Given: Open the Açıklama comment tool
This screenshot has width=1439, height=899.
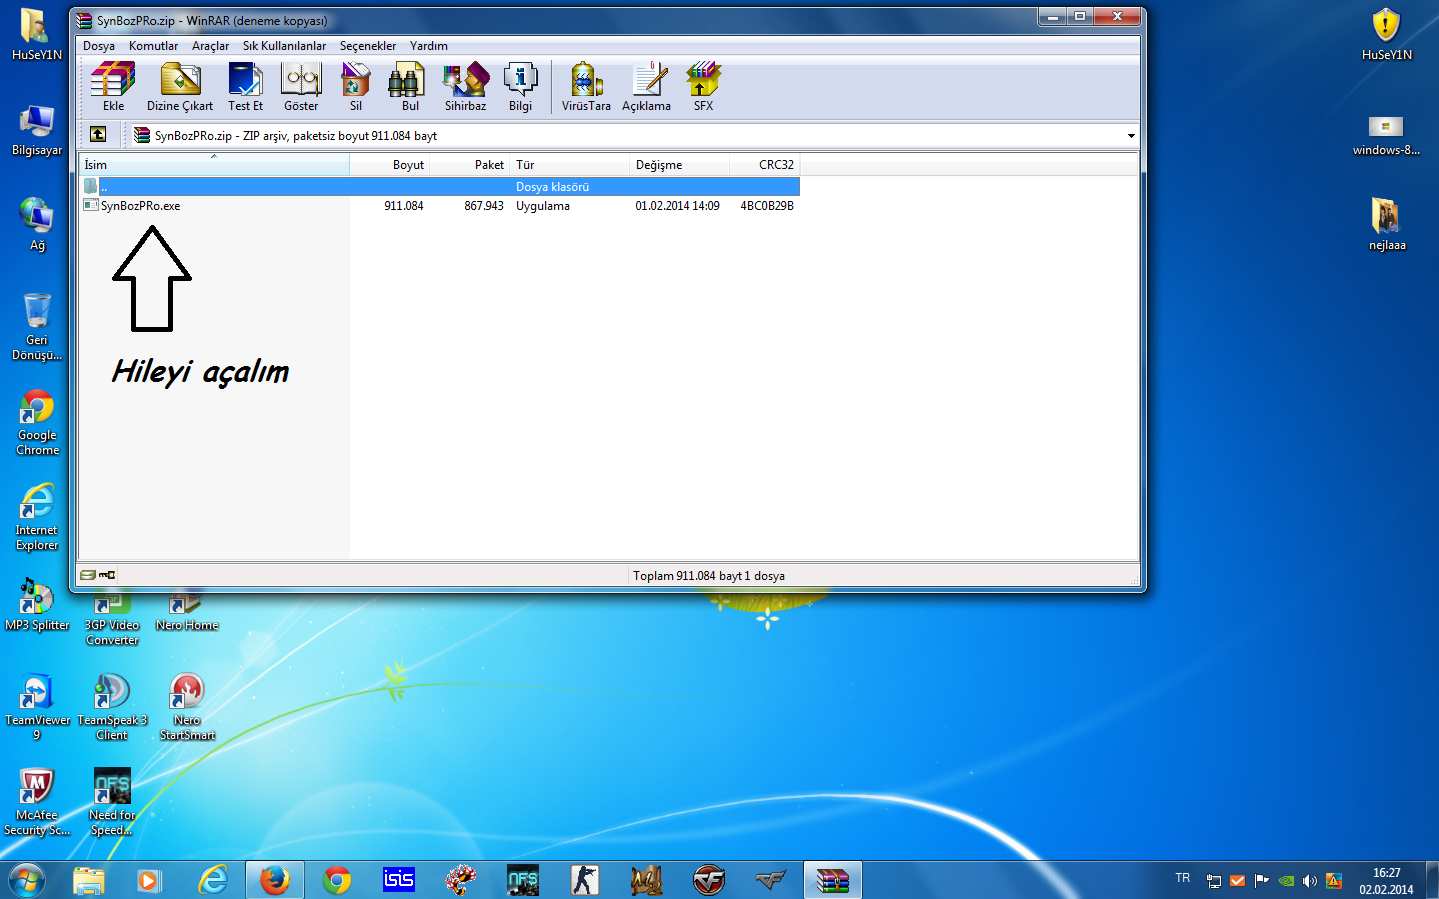Looking at the screenshot, I should coord(647,87).
